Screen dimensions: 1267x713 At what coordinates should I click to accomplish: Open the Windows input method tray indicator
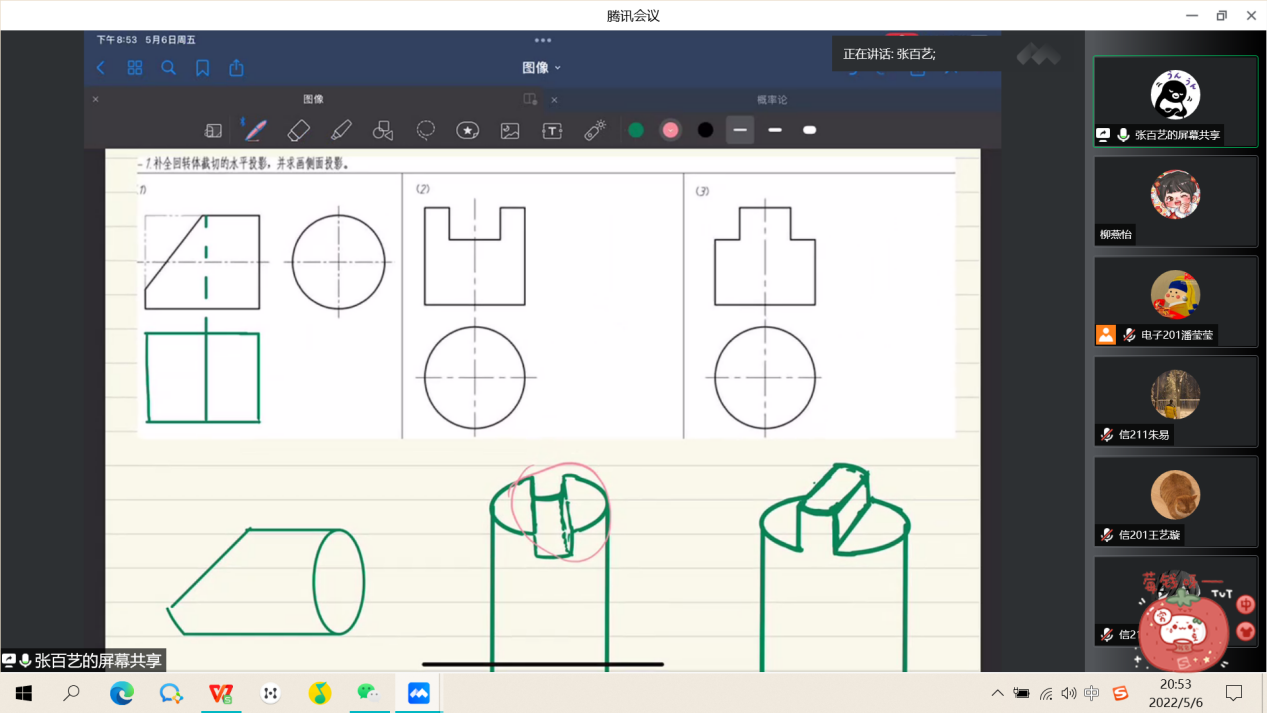tap(1092, 693)
